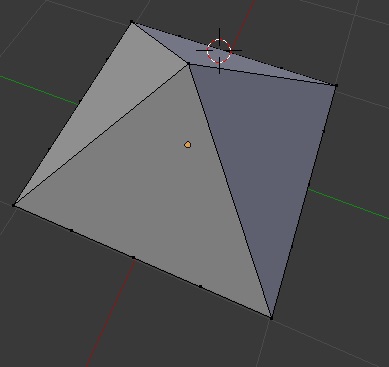
Task: Click edge from apex to bottom corner
Action: (230, 191)
